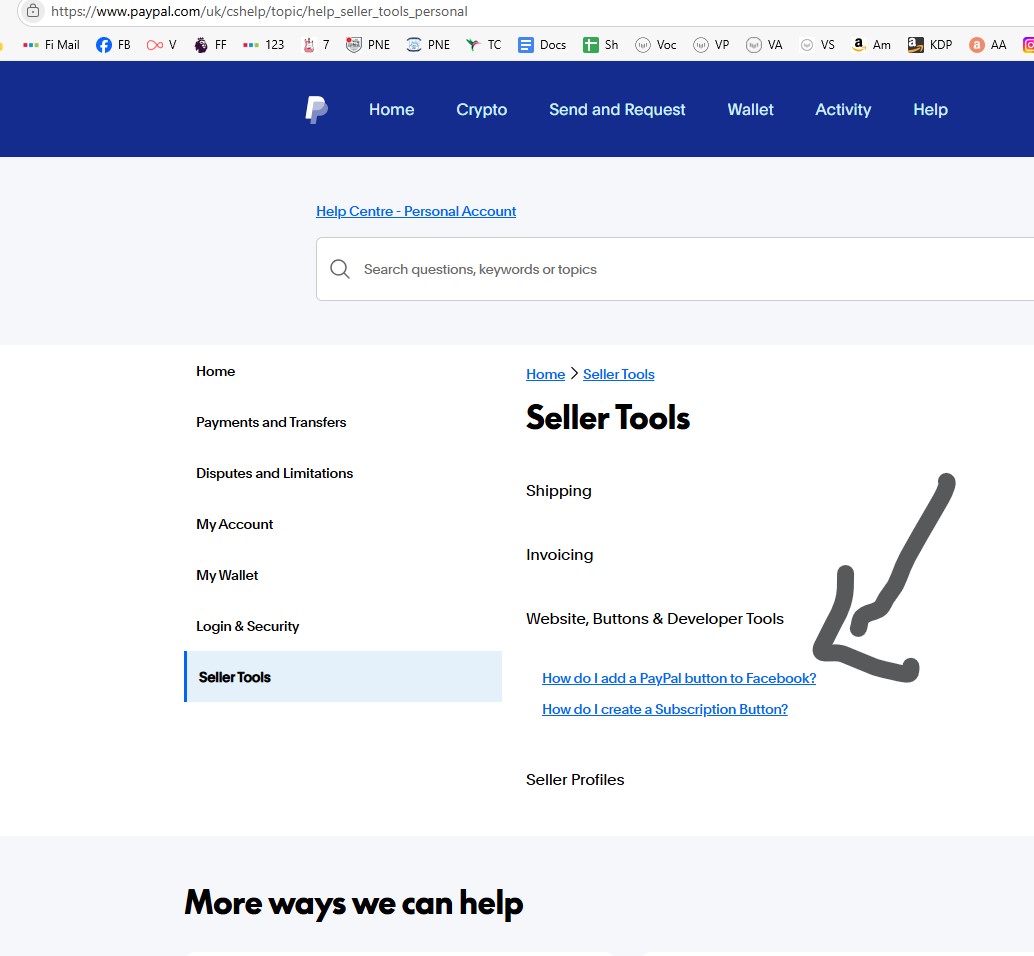Collapse Website, Buttons & Developer Tools section
1034x956 pixels.
[655, 618]
